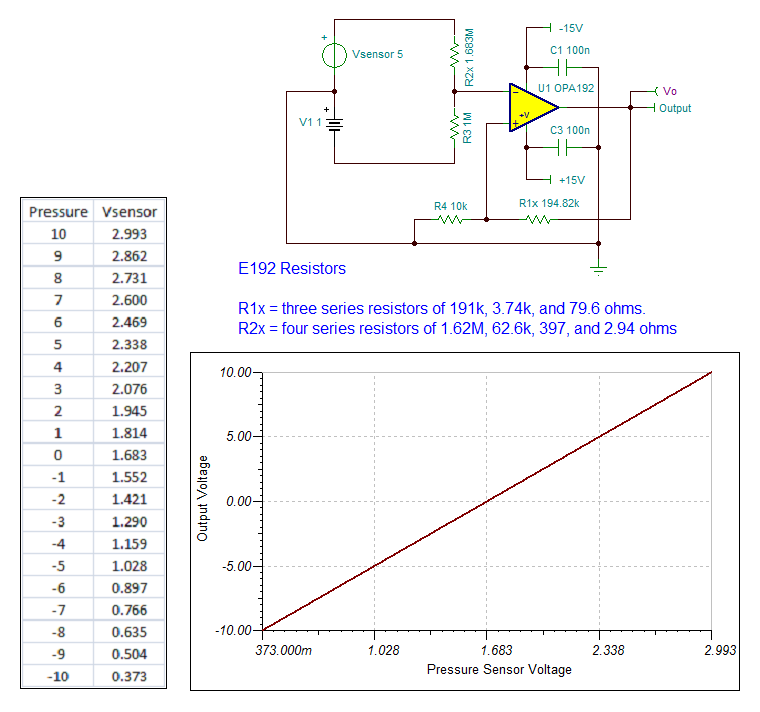Viewport: 760px width, 712px height.
Task: Select table cell with value 0.766
Action: [x=129, y=610]
